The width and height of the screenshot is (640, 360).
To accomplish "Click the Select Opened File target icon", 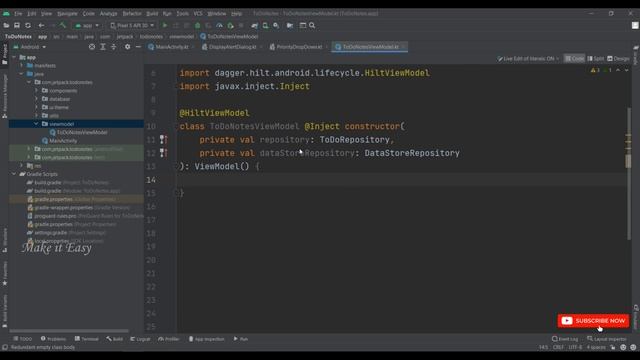I will coord(92,47).
